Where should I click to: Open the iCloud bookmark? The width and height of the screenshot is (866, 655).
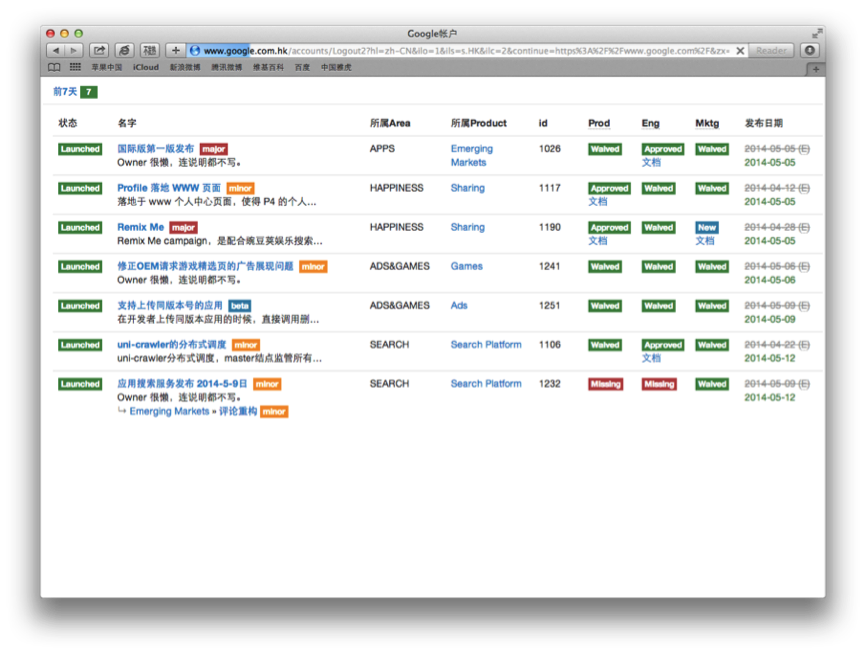tap(146, 67)
